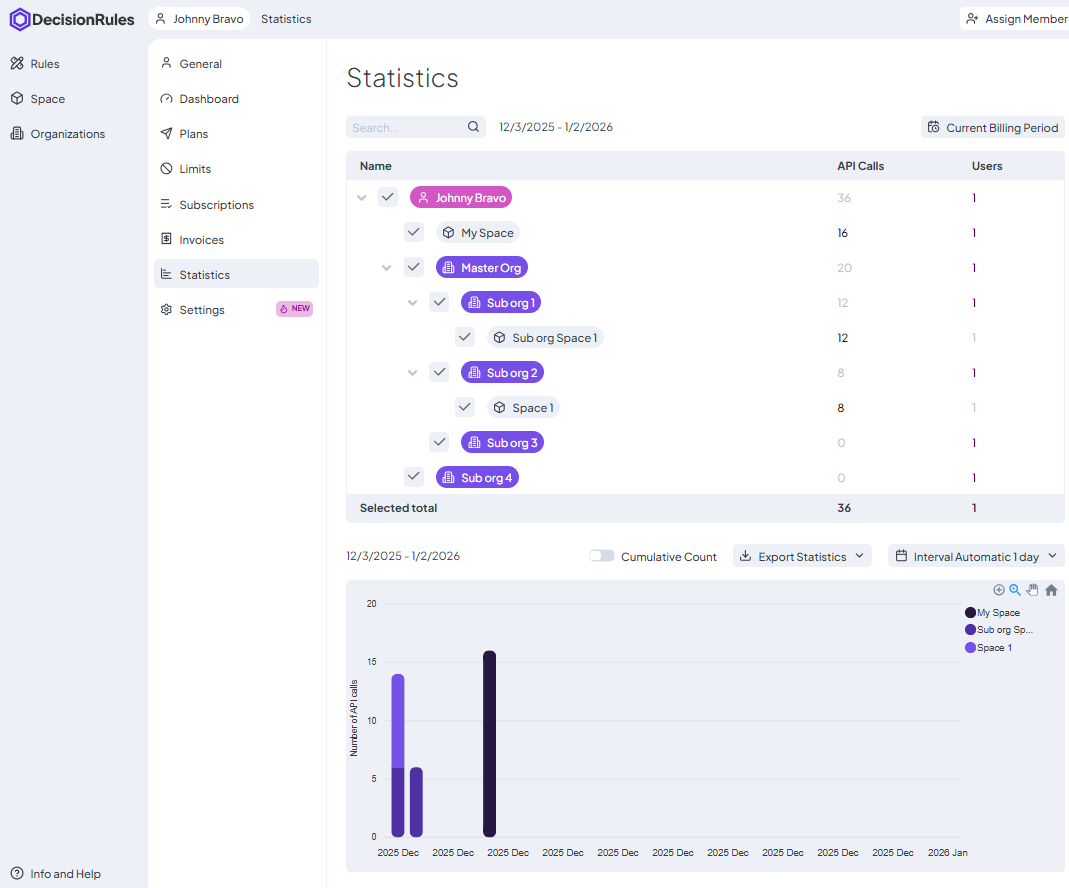Go to Subscriptions in the sidebar
This screenshot has width=1069, height=888.
[216, 205]
